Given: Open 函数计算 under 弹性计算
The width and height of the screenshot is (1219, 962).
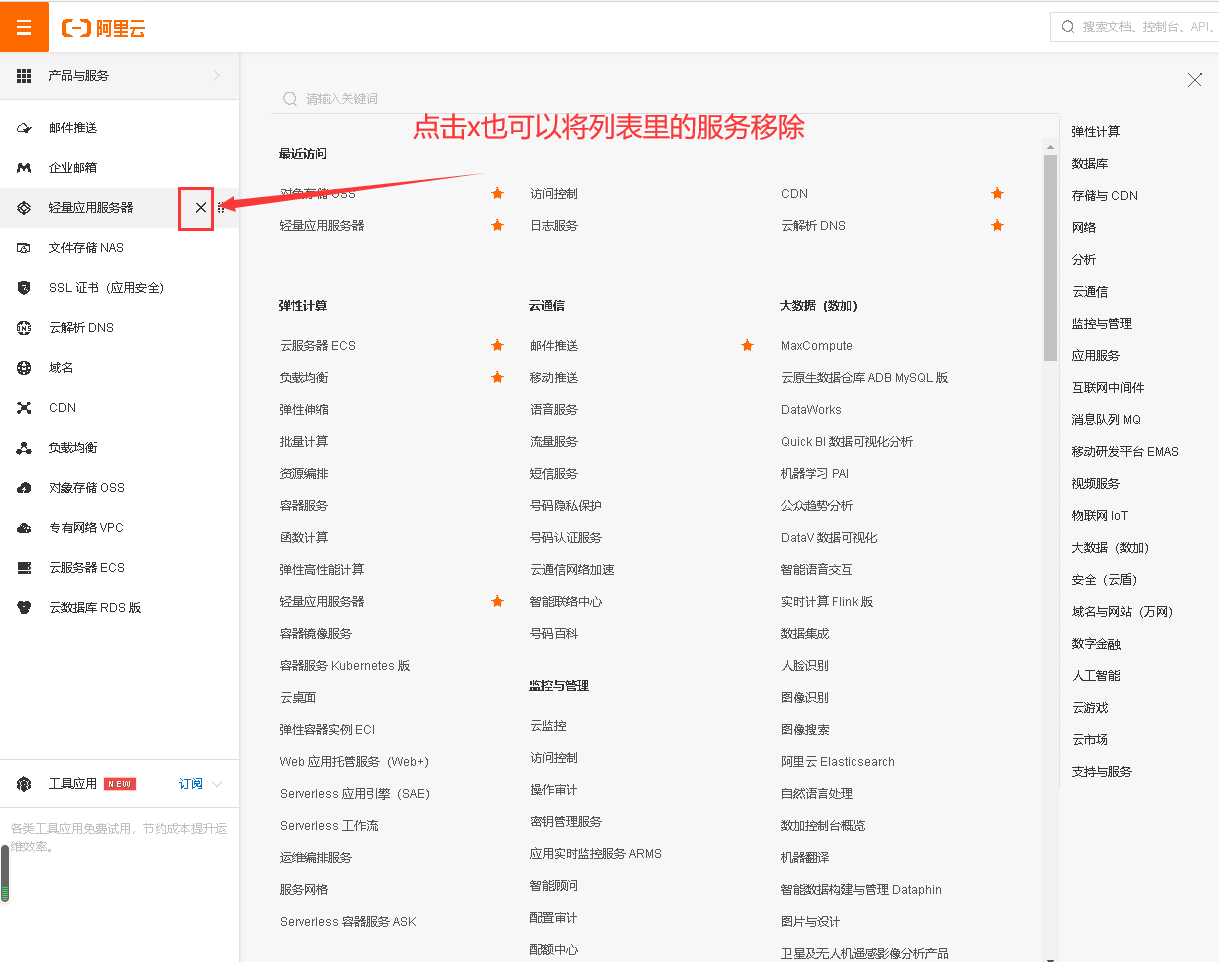Looking at the screenshot, I should click(x=304, y=538).
